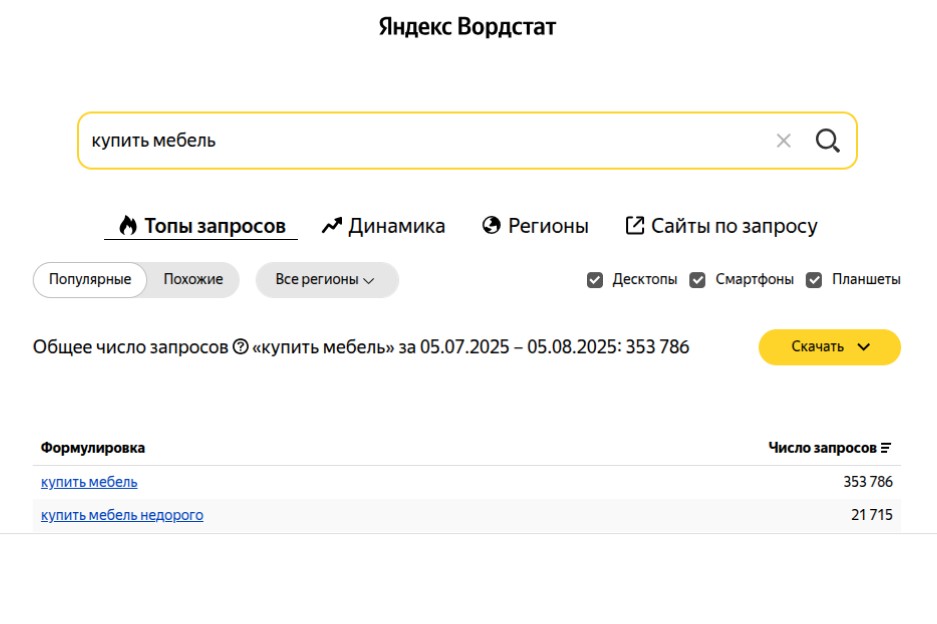Select the Похожие toggle option
937x624 pixels.
pyautogui.click(x=193, y=279)
